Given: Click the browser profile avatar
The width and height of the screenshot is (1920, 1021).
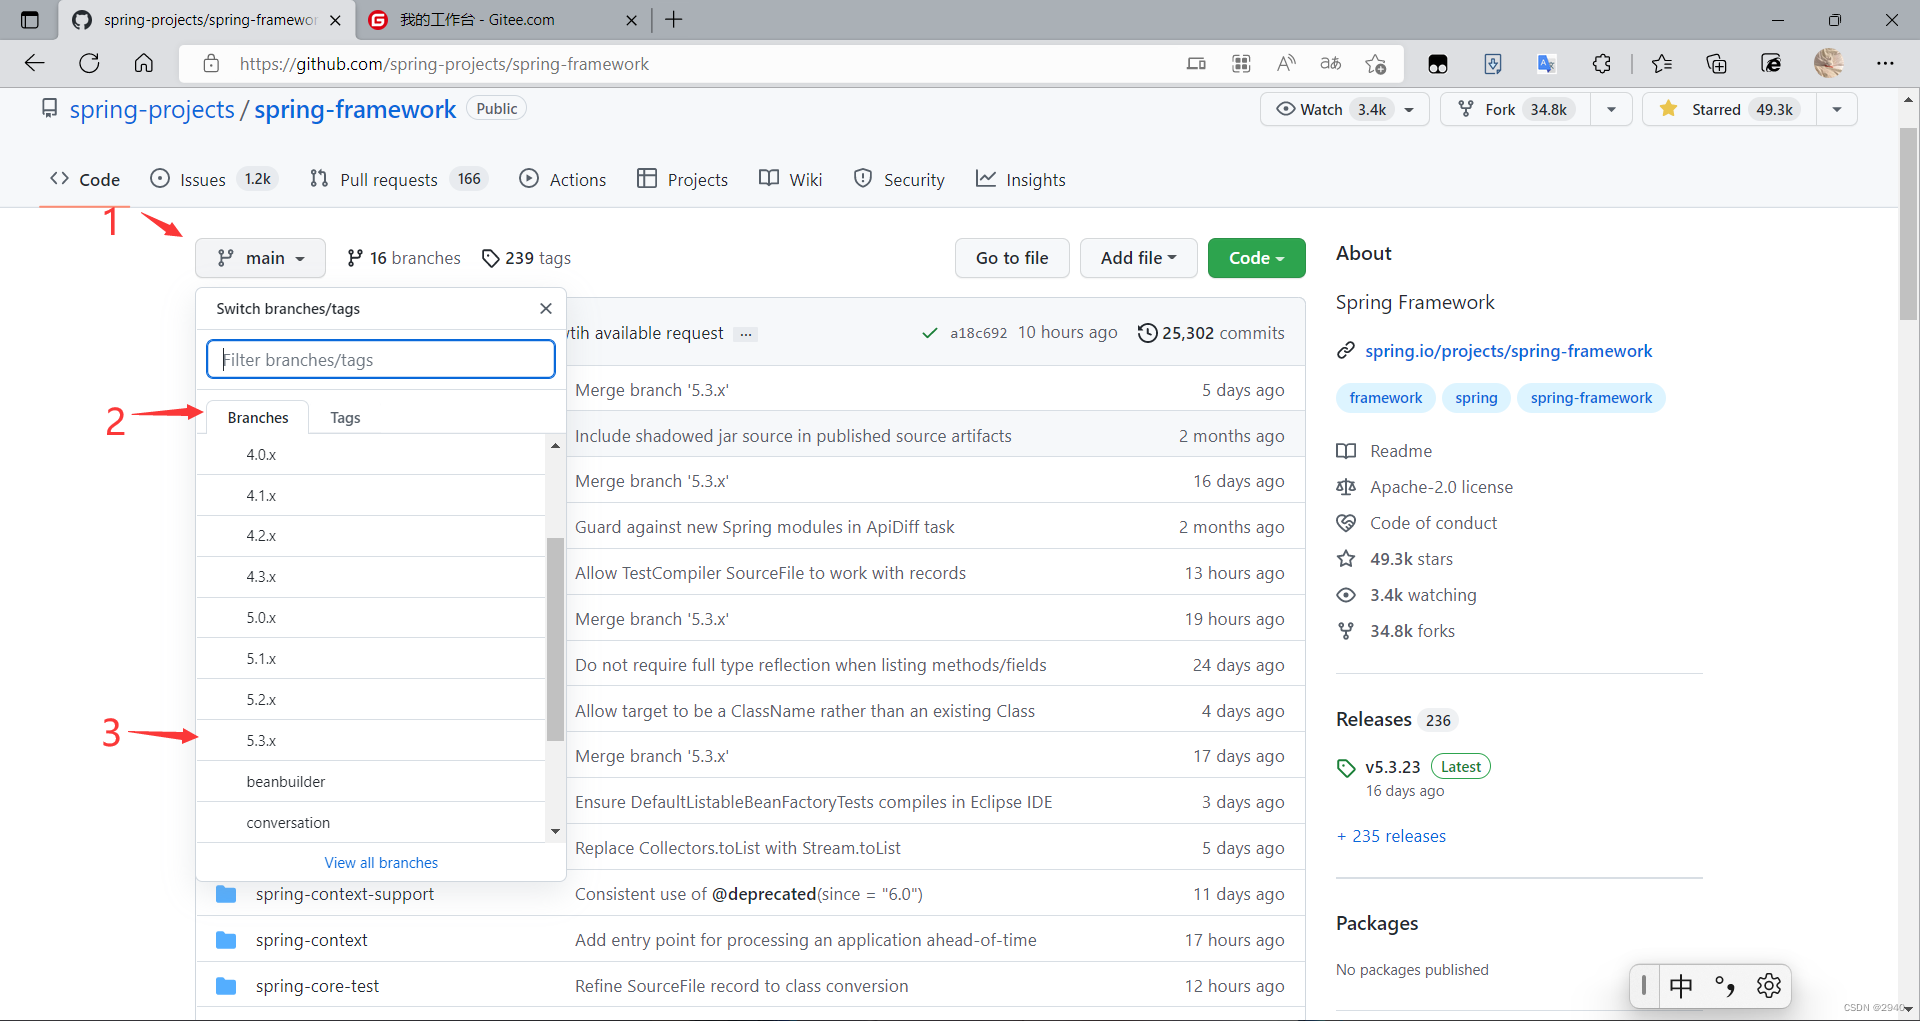Looking at the screenshot, I should pyautogui.click(x=1829, y=63).
